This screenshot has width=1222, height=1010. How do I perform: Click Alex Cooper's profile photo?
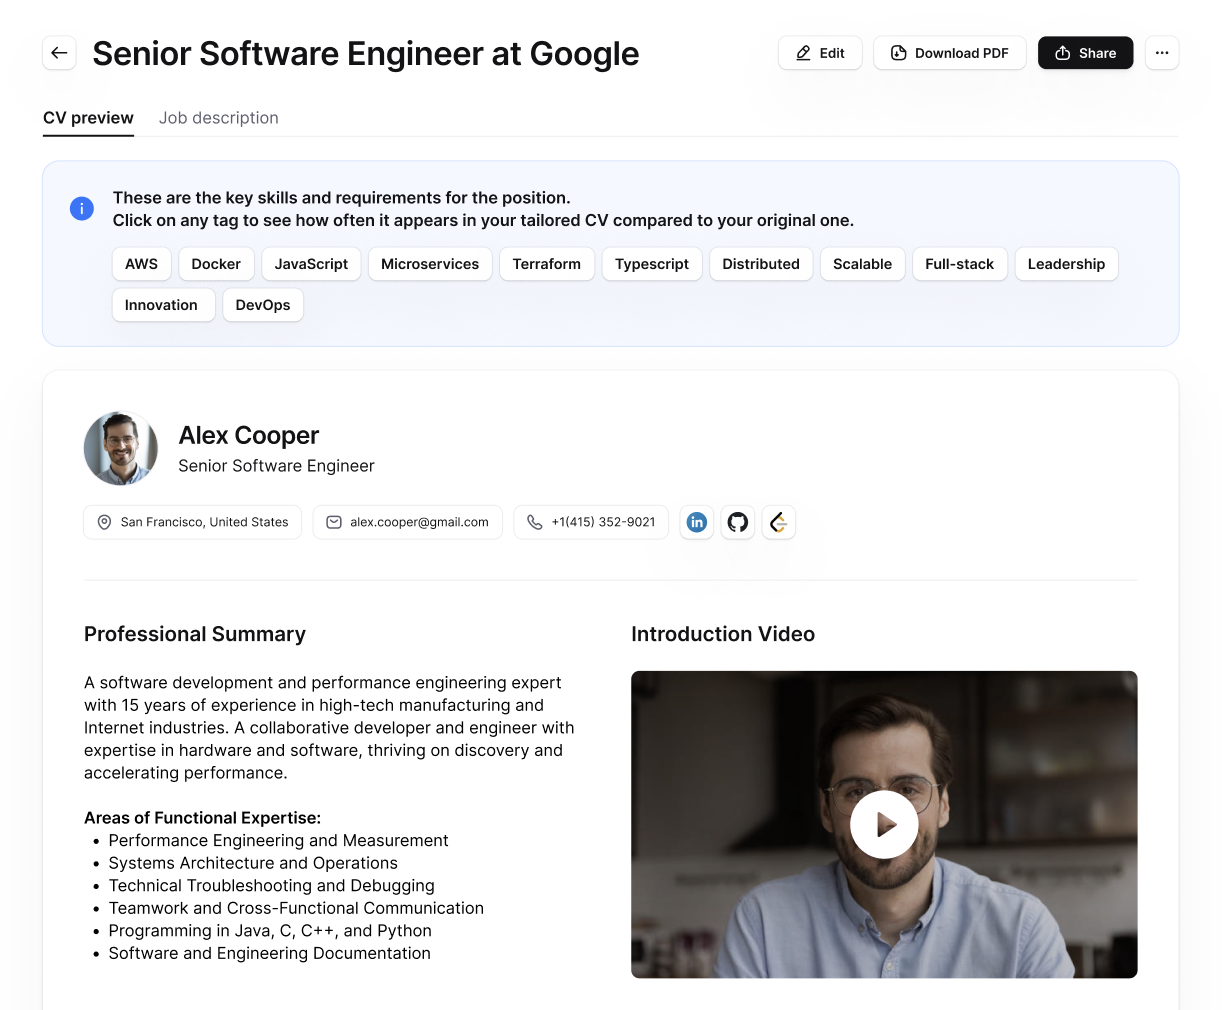coord(120,448)
